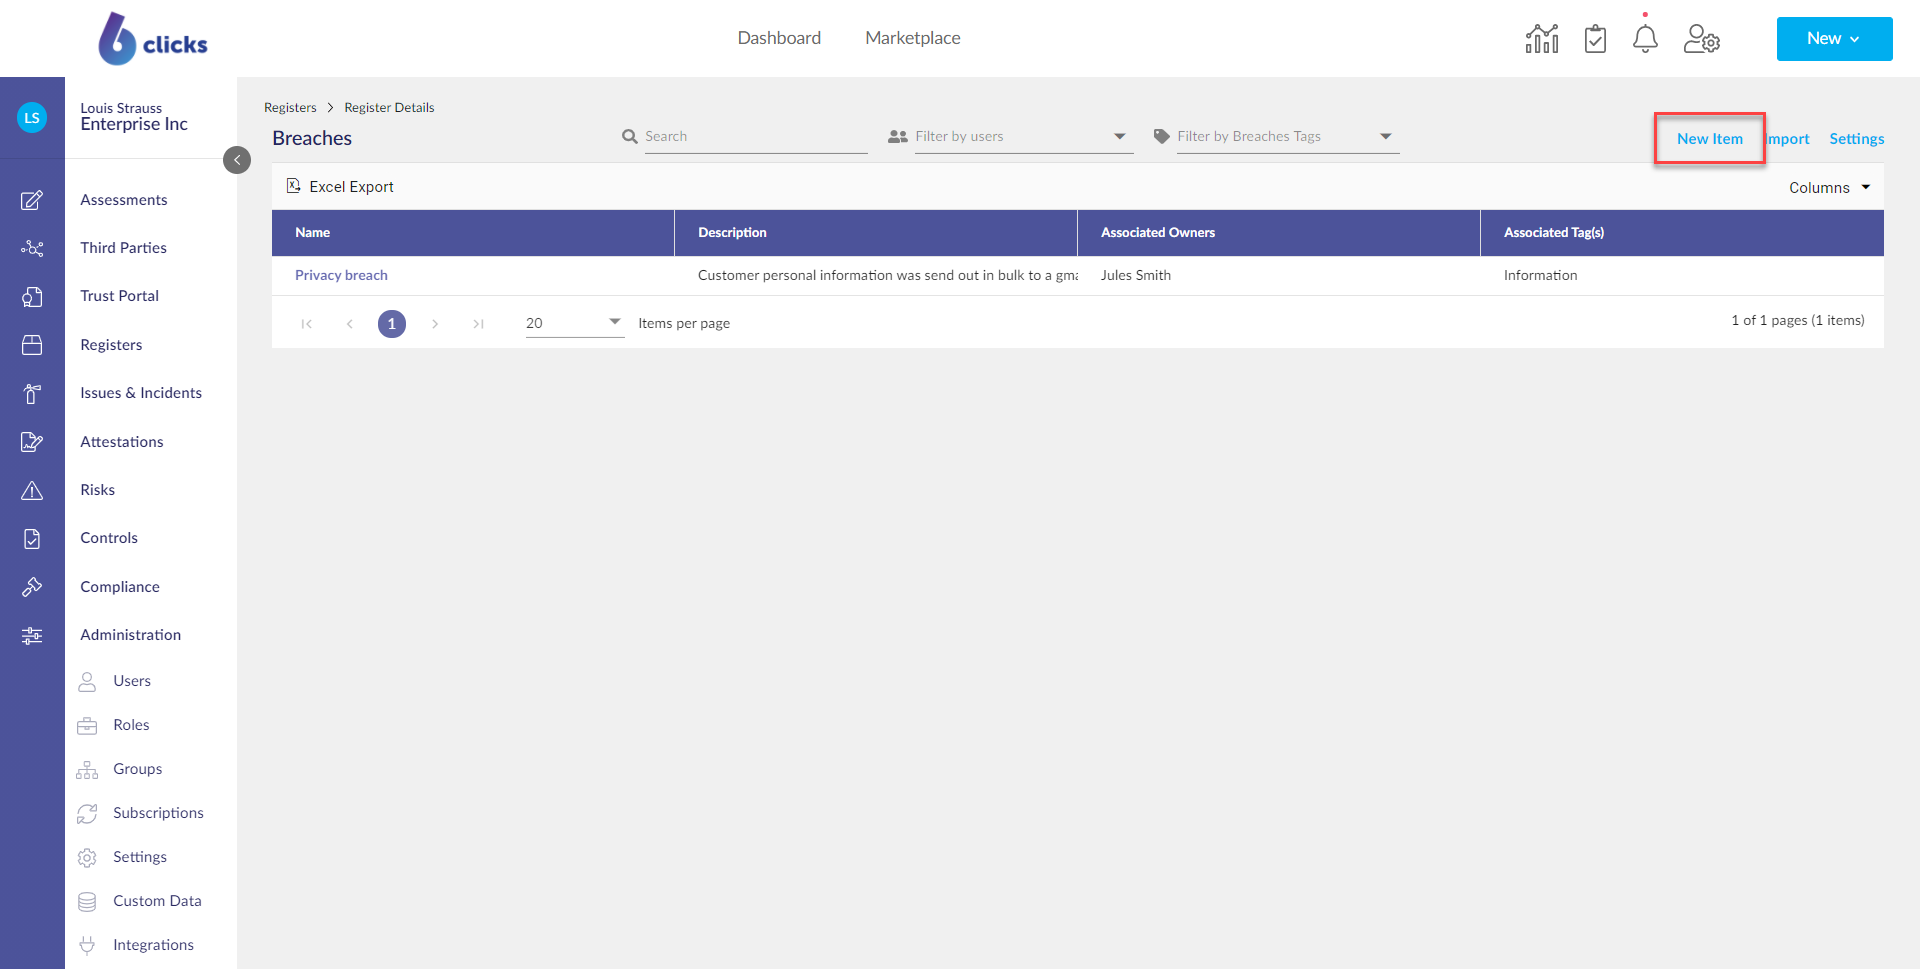Click the New Item link
The width and height of the screenshot is (1920, 969).
pyautogui.click(x=1709, y=139)
